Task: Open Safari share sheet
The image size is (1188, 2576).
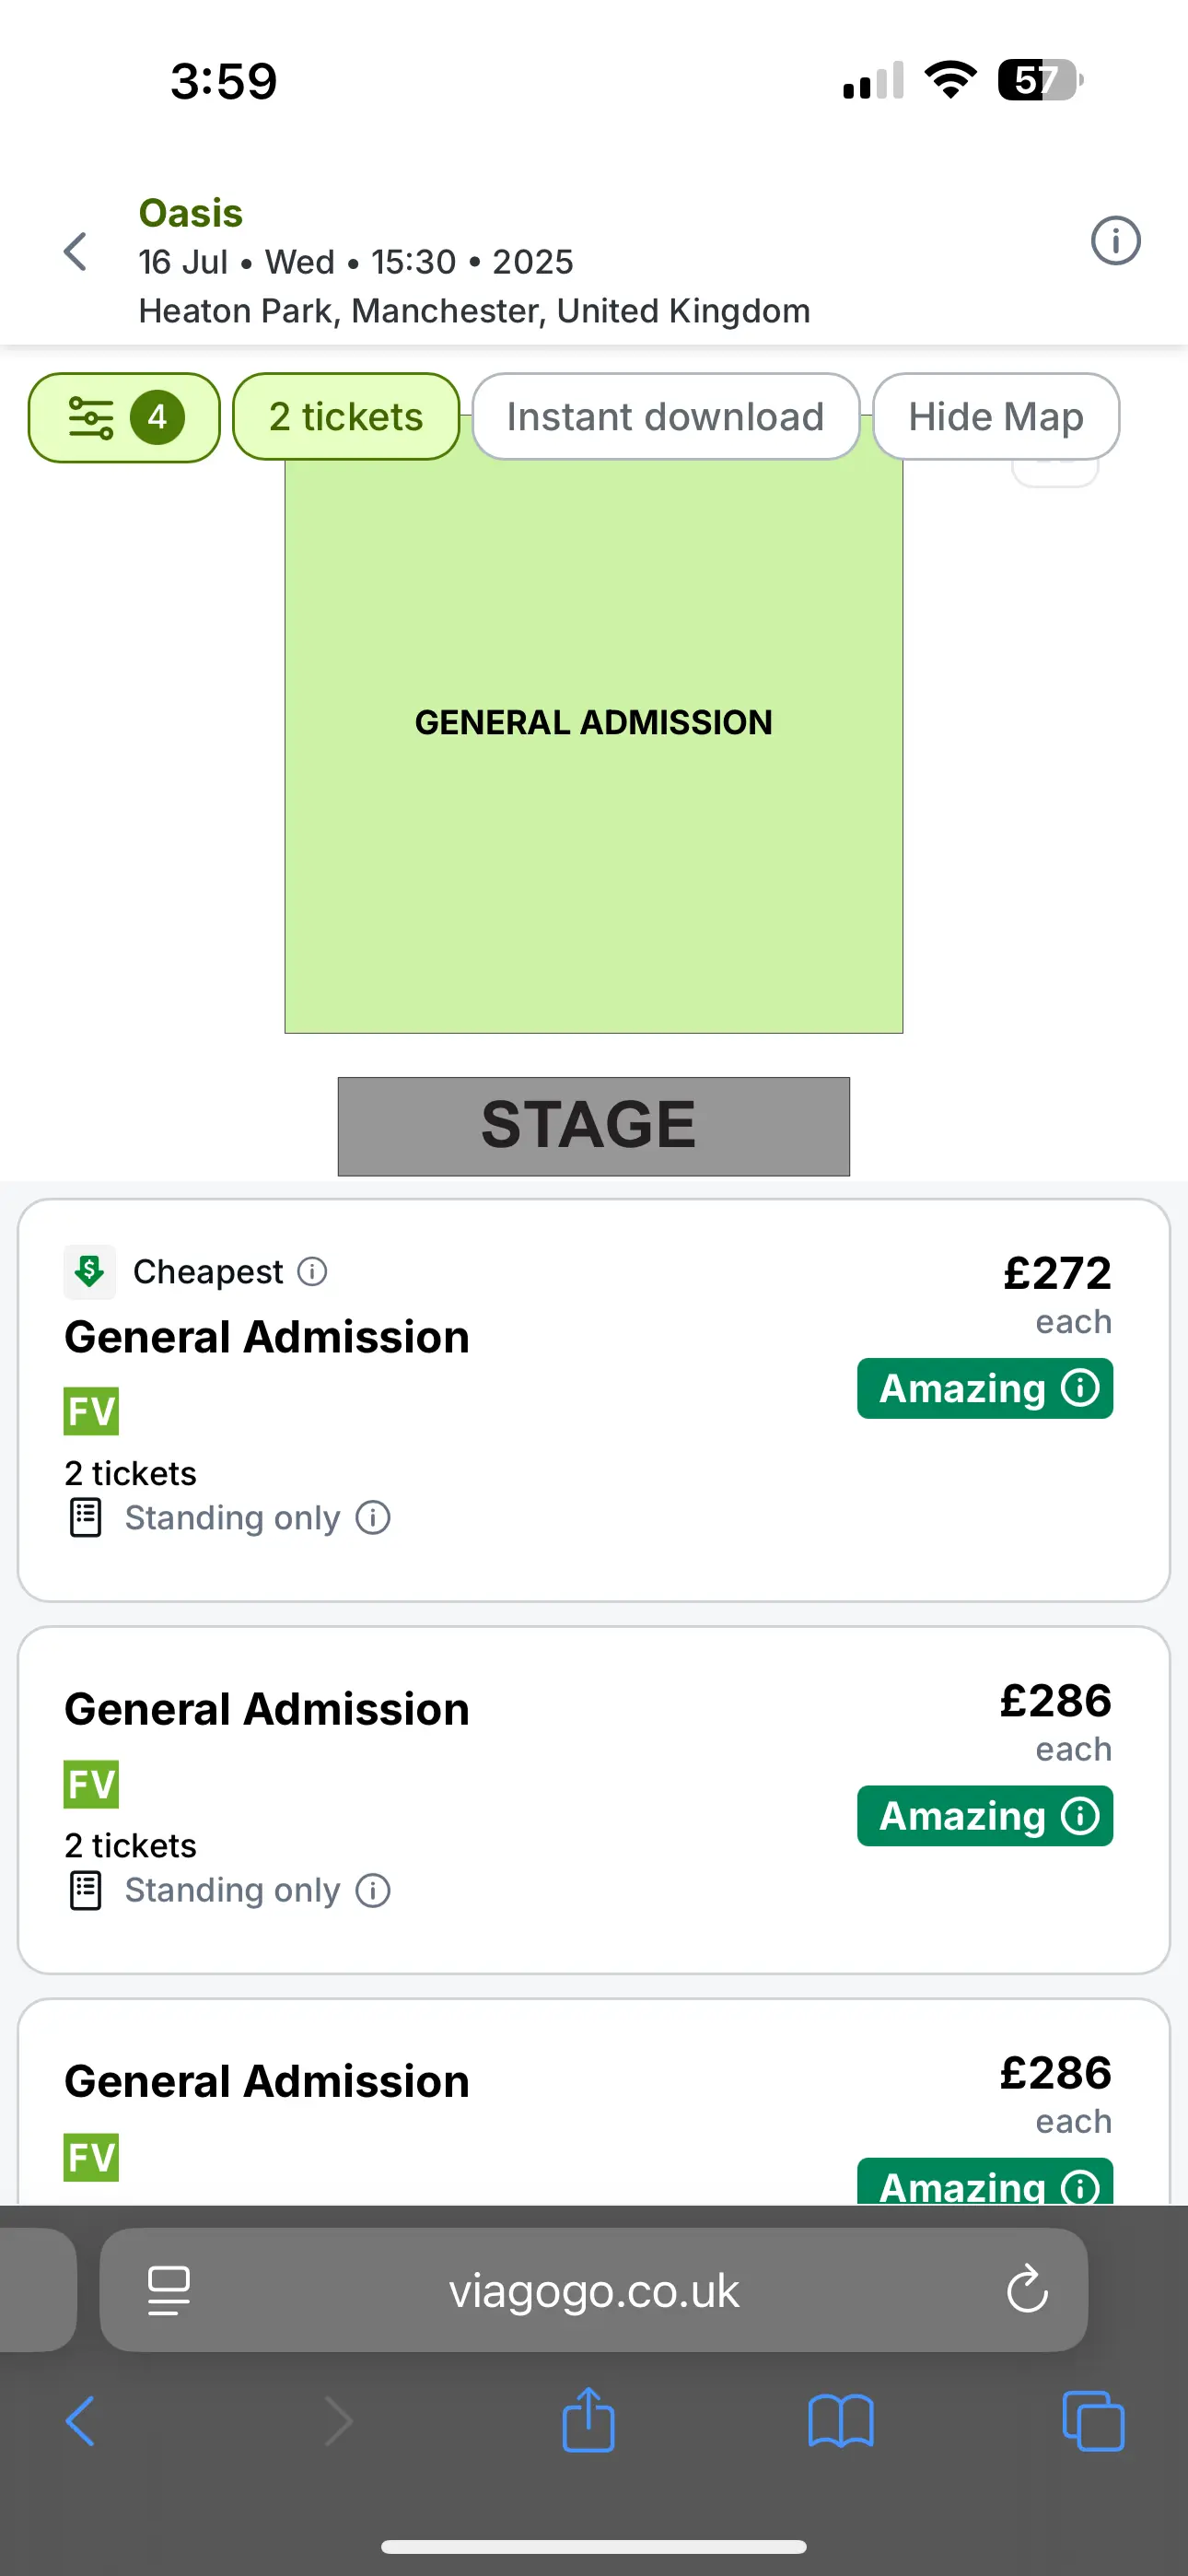Action: tap(588, 2420)
